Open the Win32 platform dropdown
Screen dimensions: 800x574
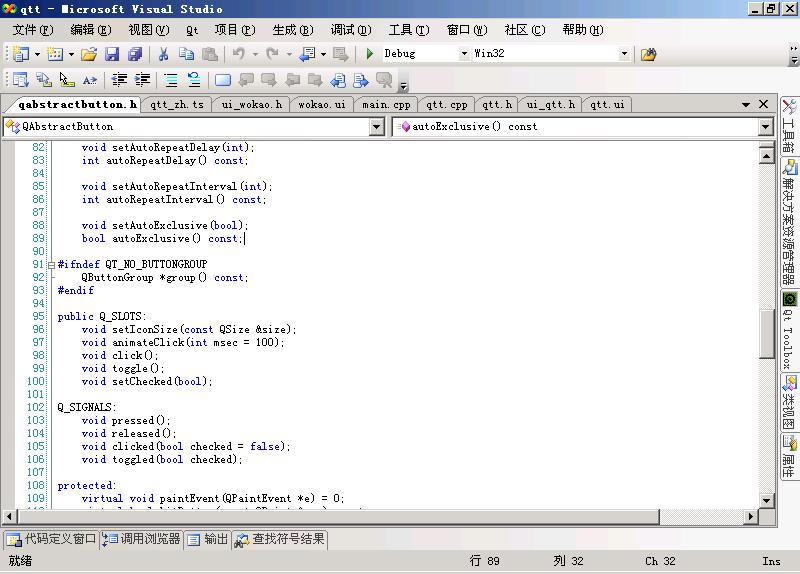[625, 54]
